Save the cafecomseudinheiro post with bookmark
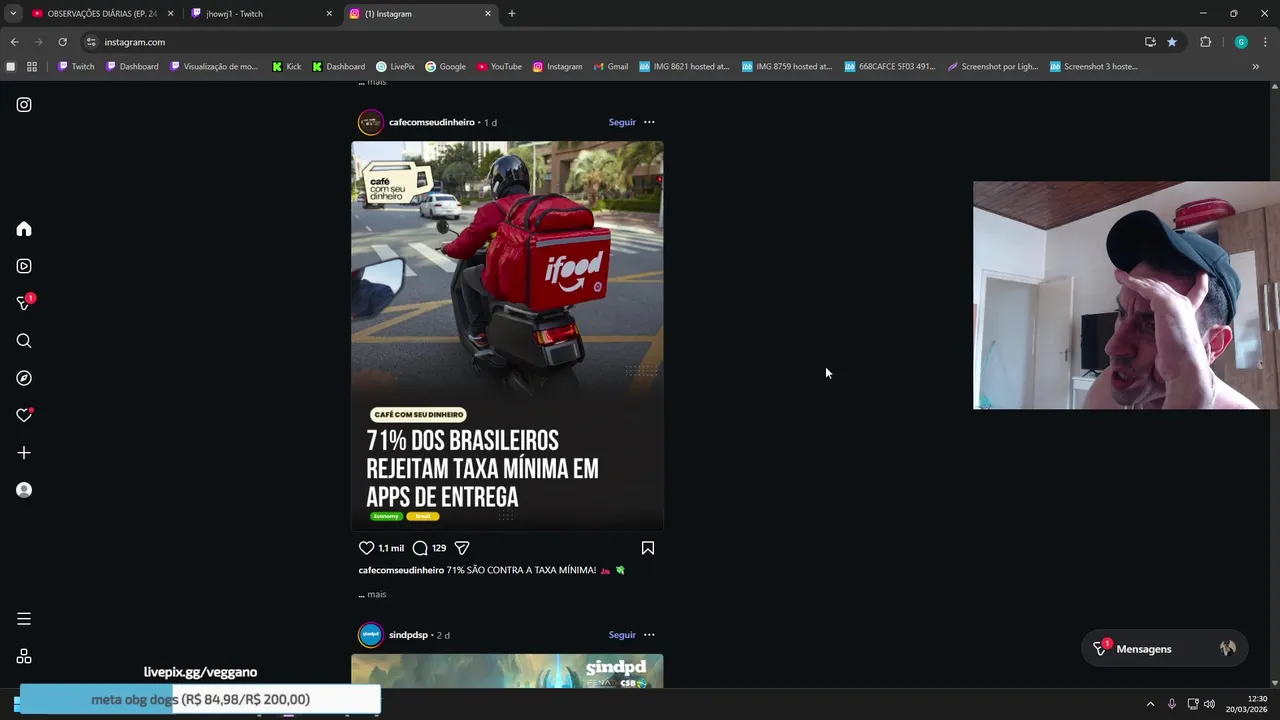 click(x=648, y=548)
